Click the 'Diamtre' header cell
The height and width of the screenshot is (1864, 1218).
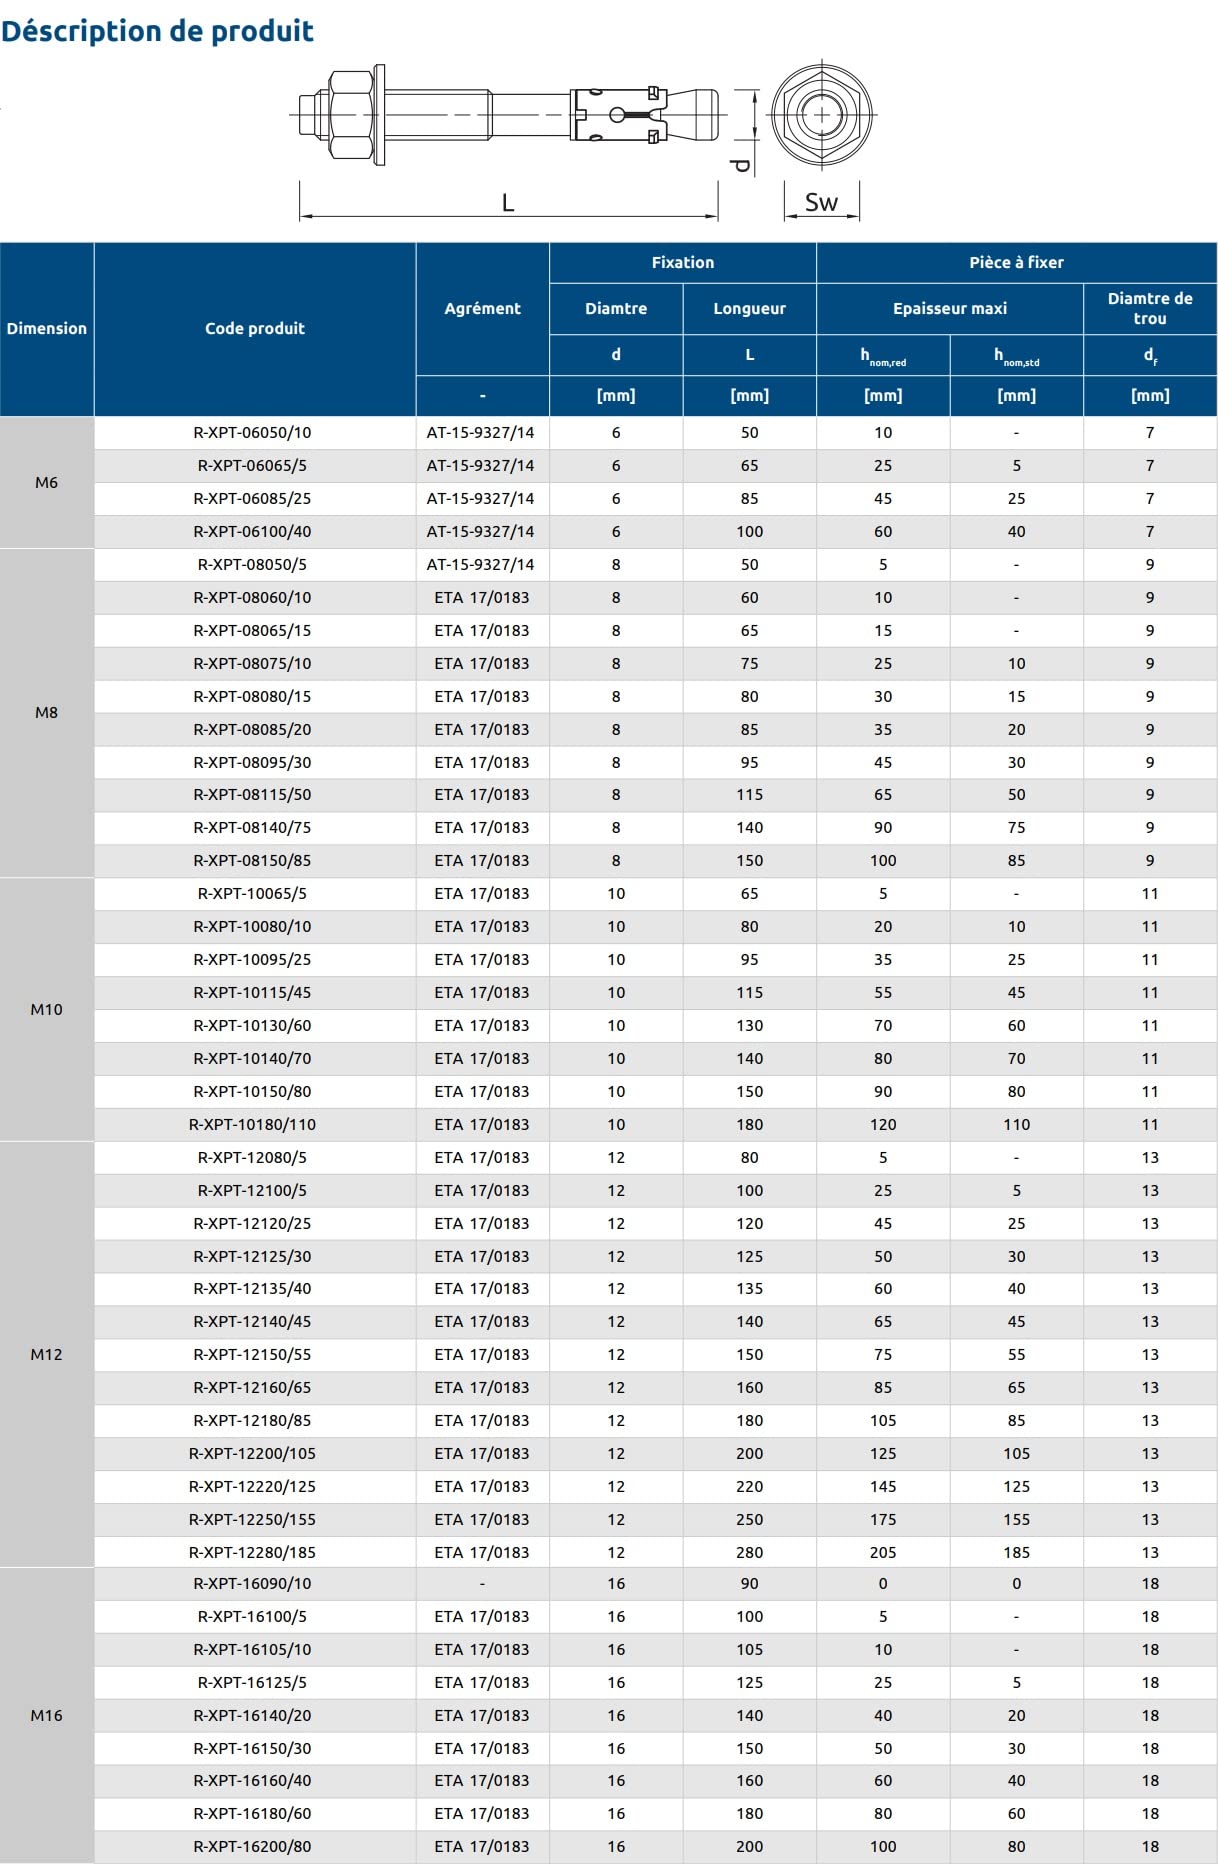pyautogui.click(x=616, y=308)
